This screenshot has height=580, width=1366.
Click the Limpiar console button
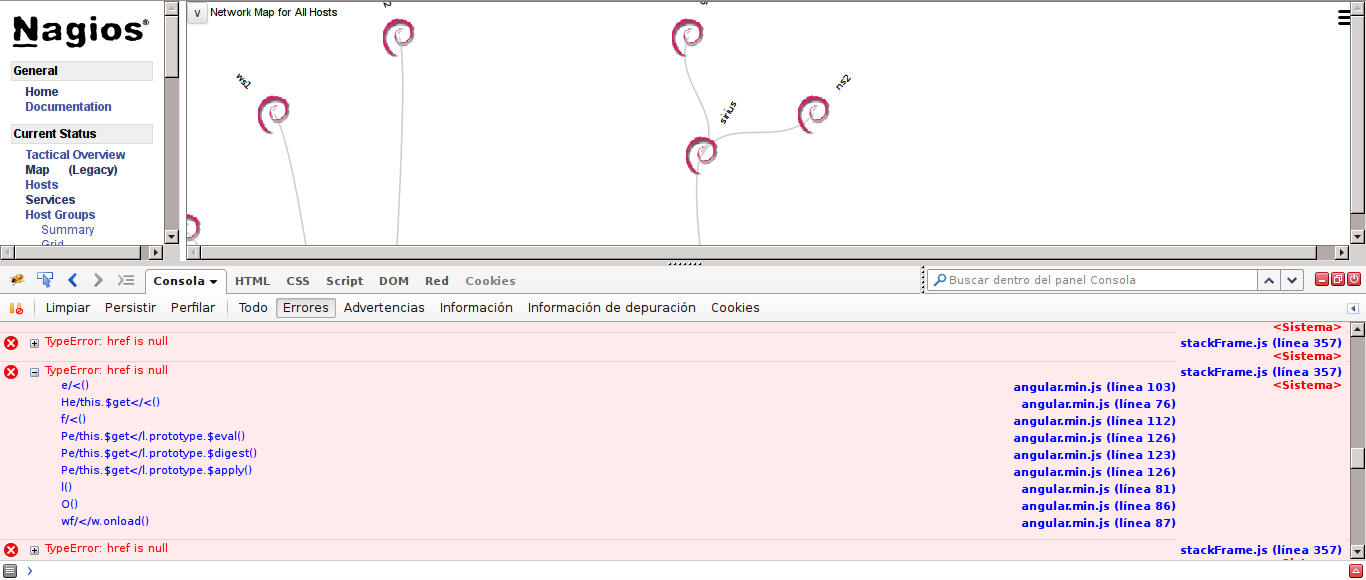[x=68, y=308]
